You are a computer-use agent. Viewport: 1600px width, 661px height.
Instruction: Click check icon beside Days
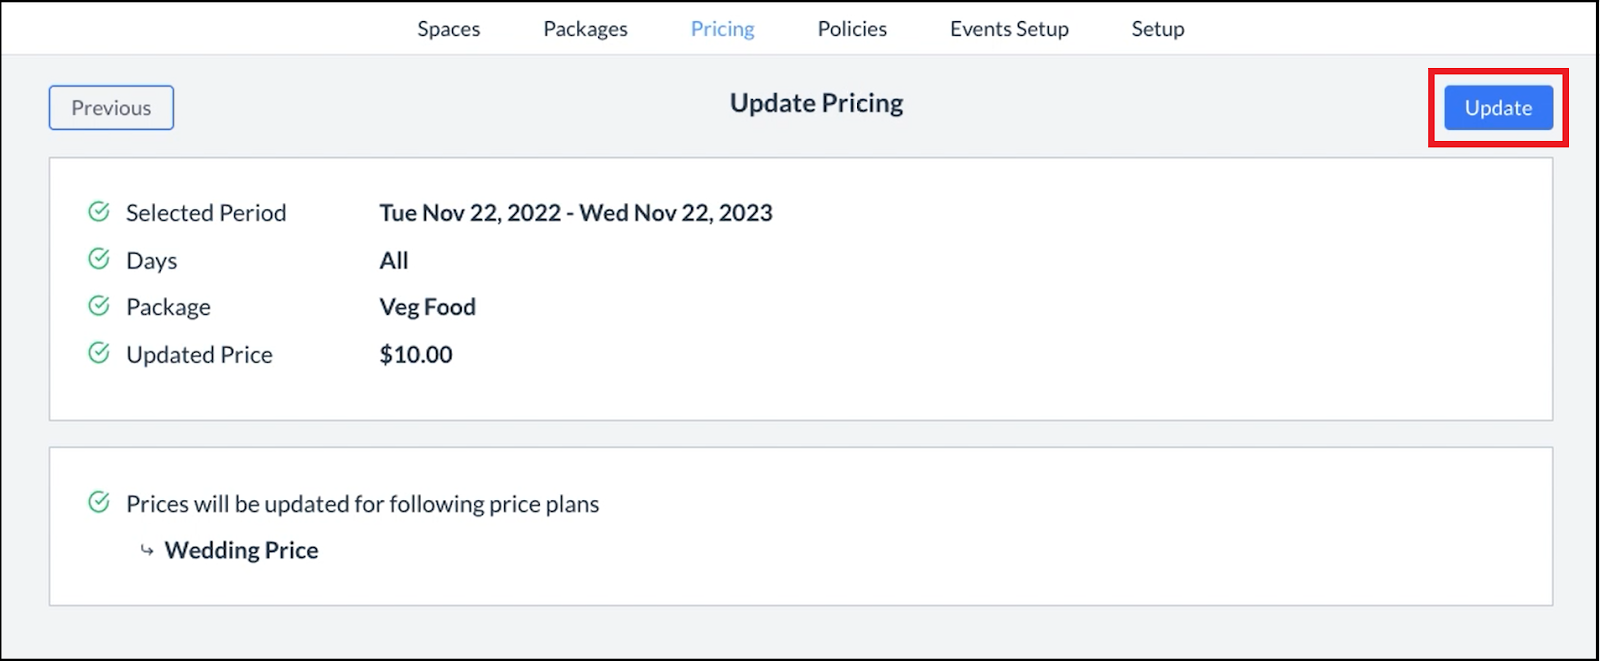tap(99, 259)
